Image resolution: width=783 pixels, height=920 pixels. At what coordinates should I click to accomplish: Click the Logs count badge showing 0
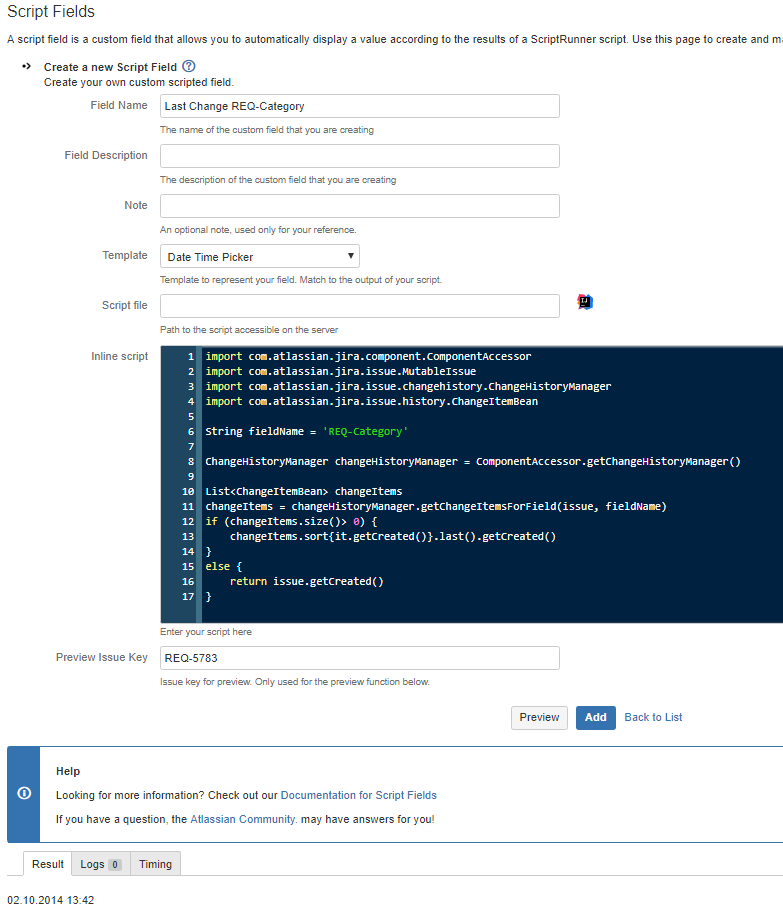[x=115, y=864]
